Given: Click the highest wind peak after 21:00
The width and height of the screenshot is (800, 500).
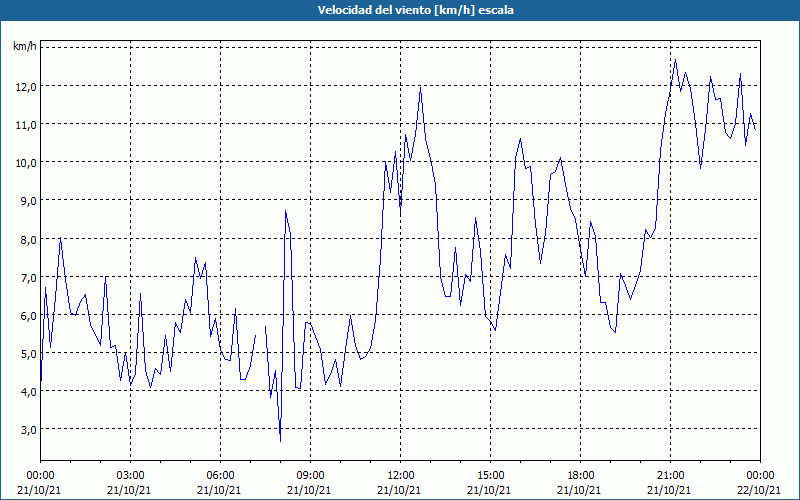Looking at the screenshot, I should pyautogui.click(x=676, y=60).
